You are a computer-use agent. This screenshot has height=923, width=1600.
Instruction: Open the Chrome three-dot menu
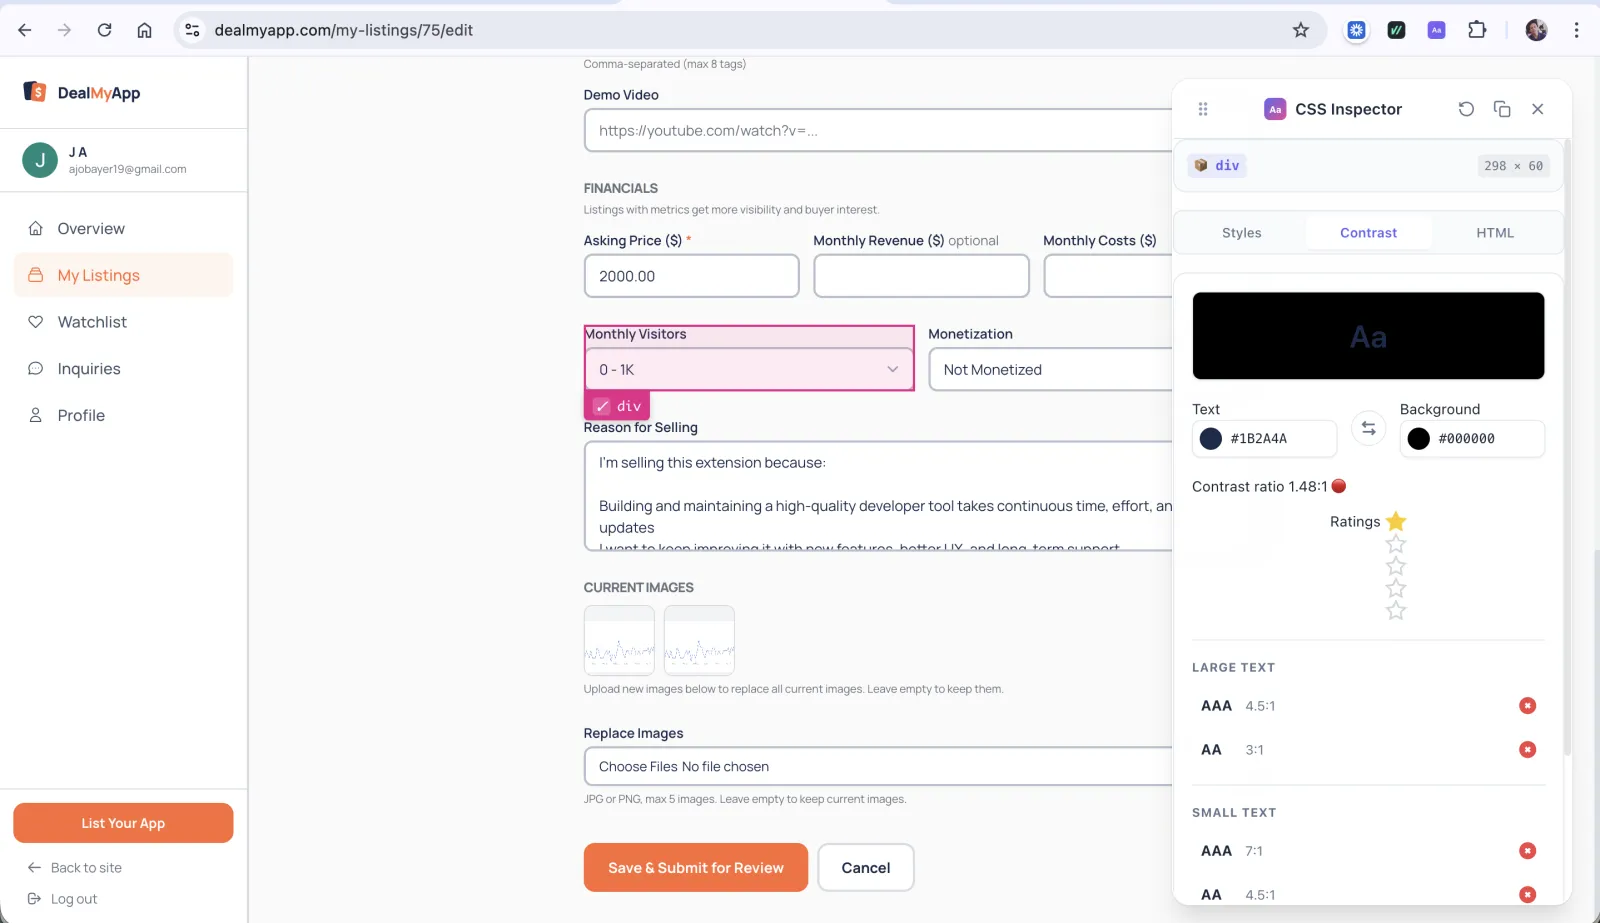pyautogui.click(x=1576, y=30)
